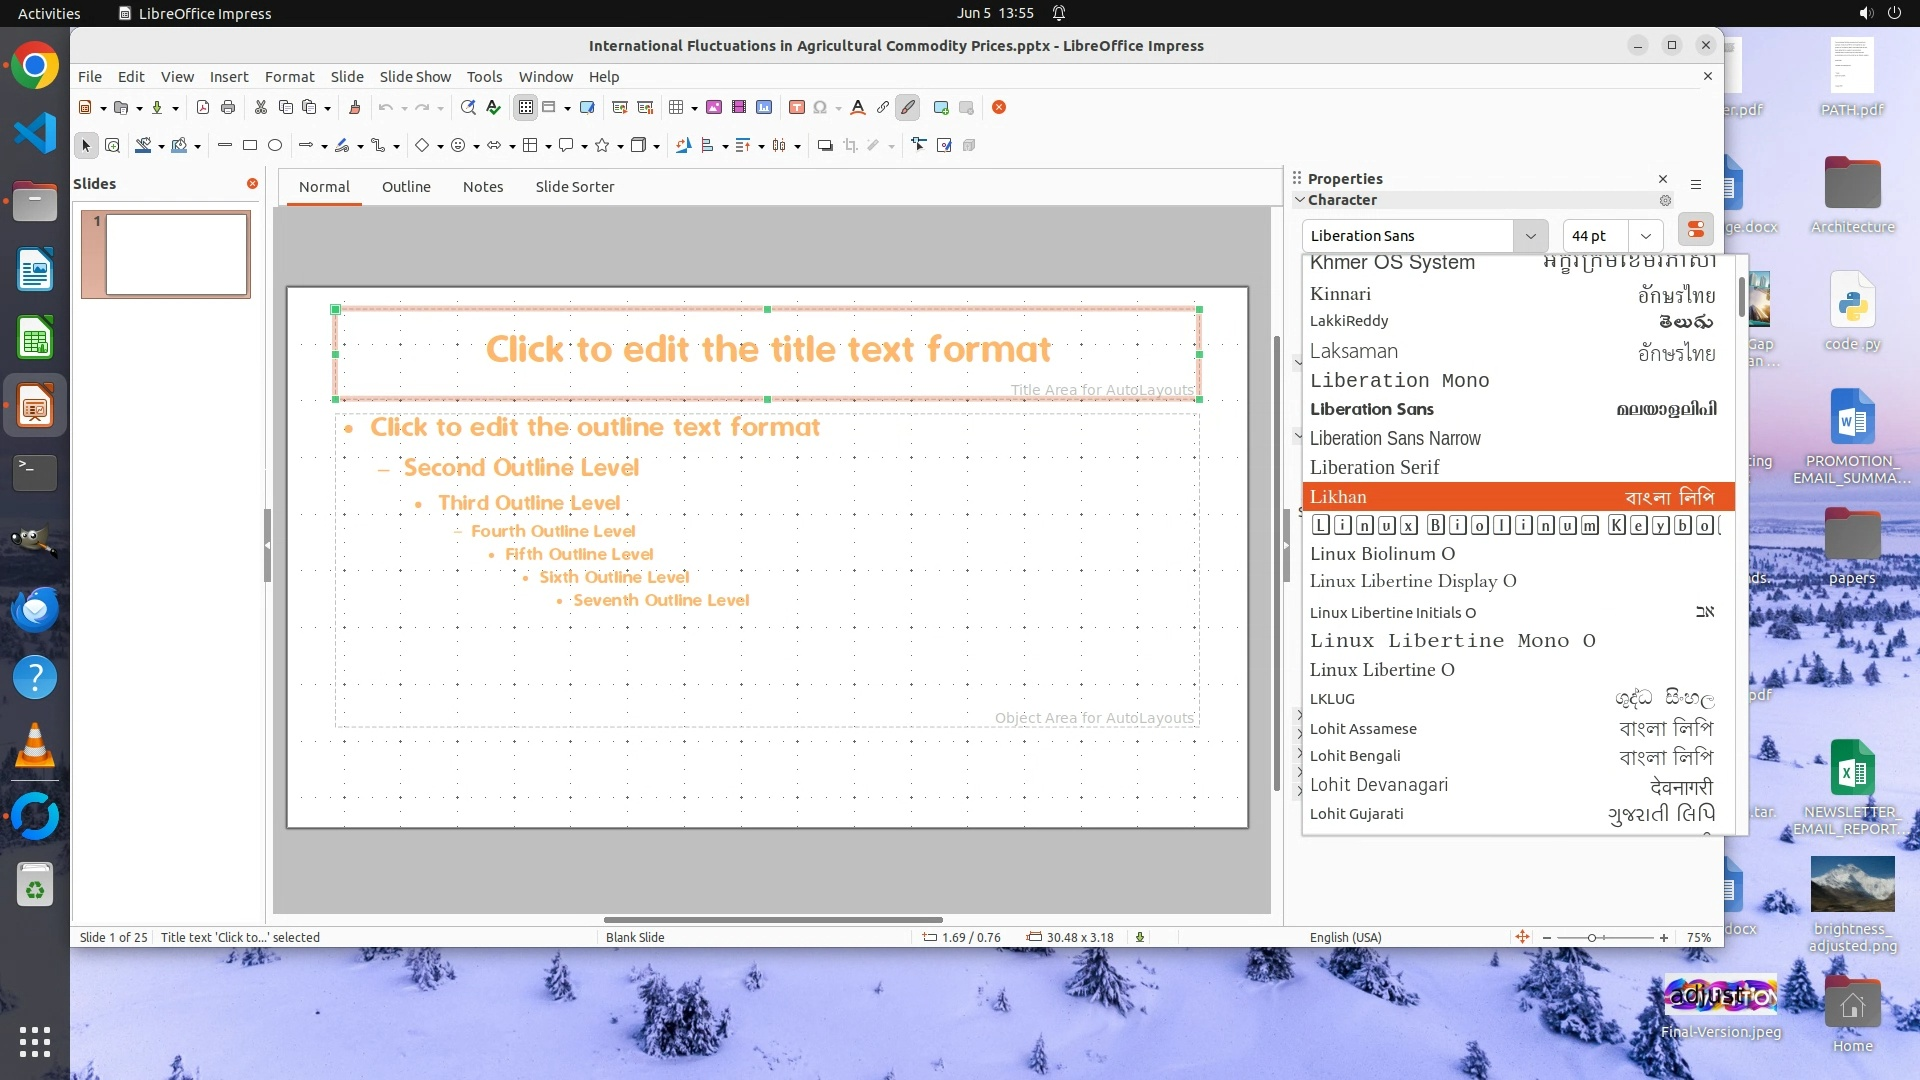Click the Insert Chart icon

pyautogui.click(x=764, y=108)
